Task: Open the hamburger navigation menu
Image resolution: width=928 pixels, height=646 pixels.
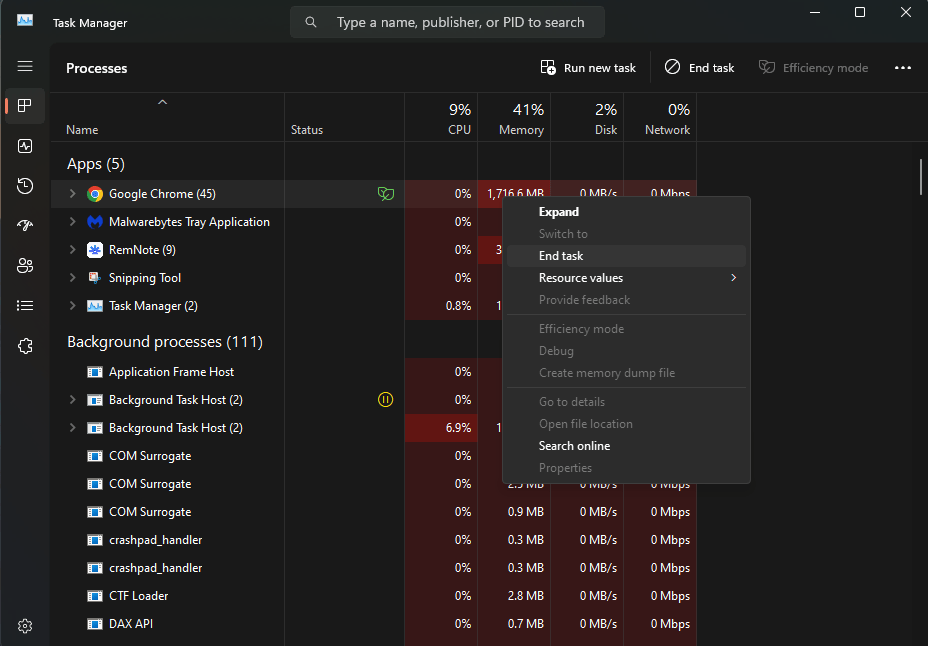Action: 25,66
